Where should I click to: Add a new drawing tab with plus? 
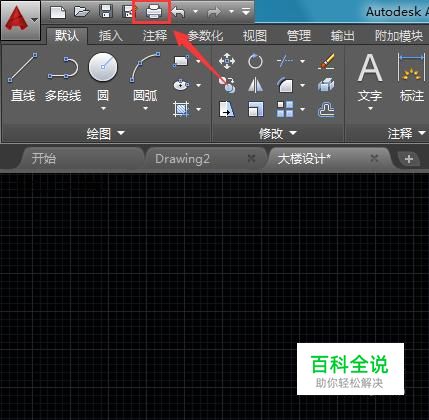[x=409, y=159]
